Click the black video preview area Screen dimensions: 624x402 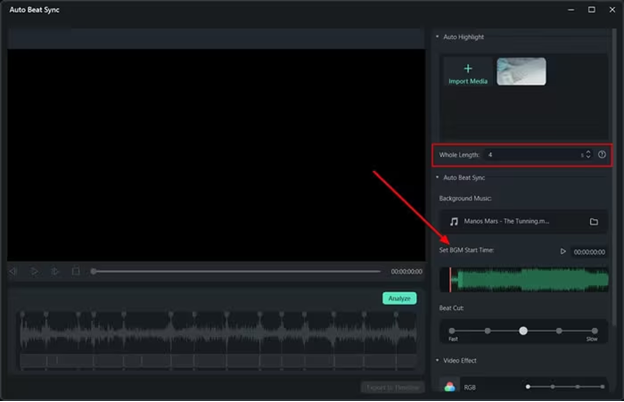[216, 155]
